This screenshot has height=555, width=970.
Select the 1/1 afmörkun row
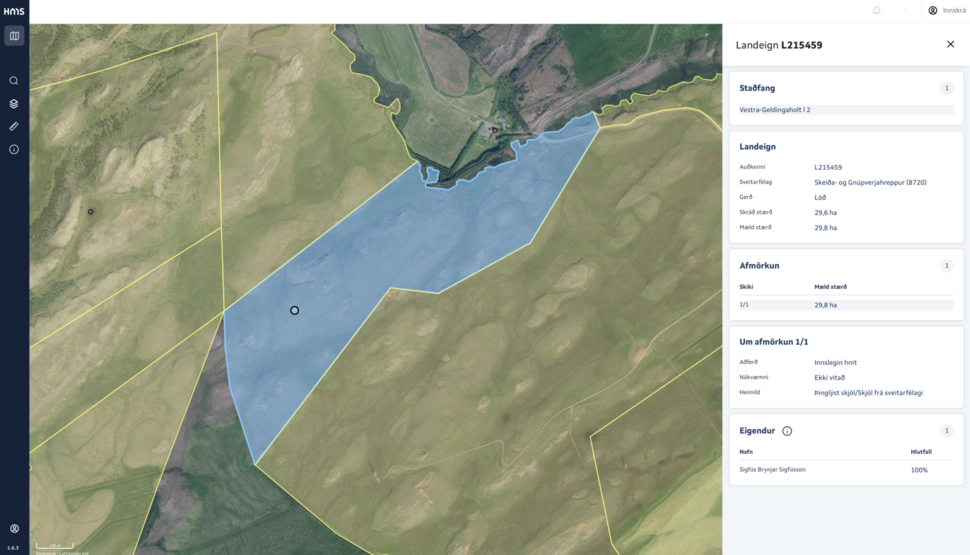pyautogui.click(x=846, y=305)
